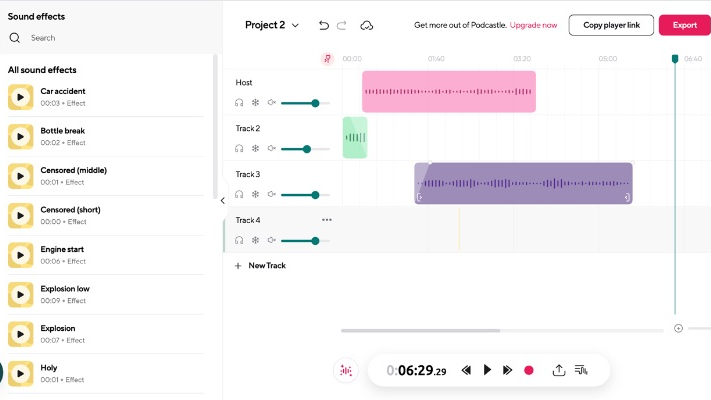Viewport: 711px width, 400px height.
Task: Zoom in the timeline with plus icon
Action: point(678,328)
